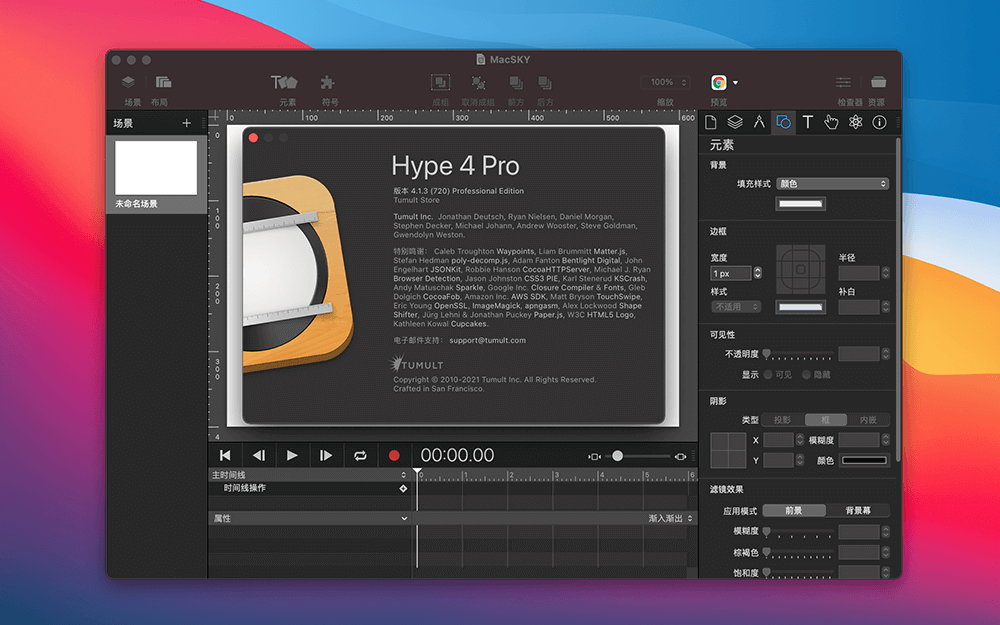Select 内嵌 inset shadow type
The image size is (1000, 625).
pos(868,420)
